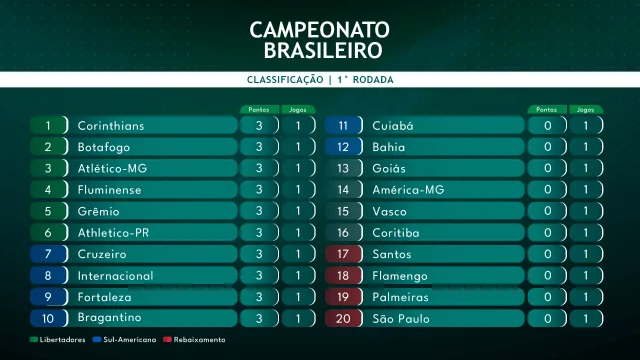Image resolution: width=640 pixels, height=360 pixels.
Task: Click Fluminense's points value
Action: (x=260, y=190)
